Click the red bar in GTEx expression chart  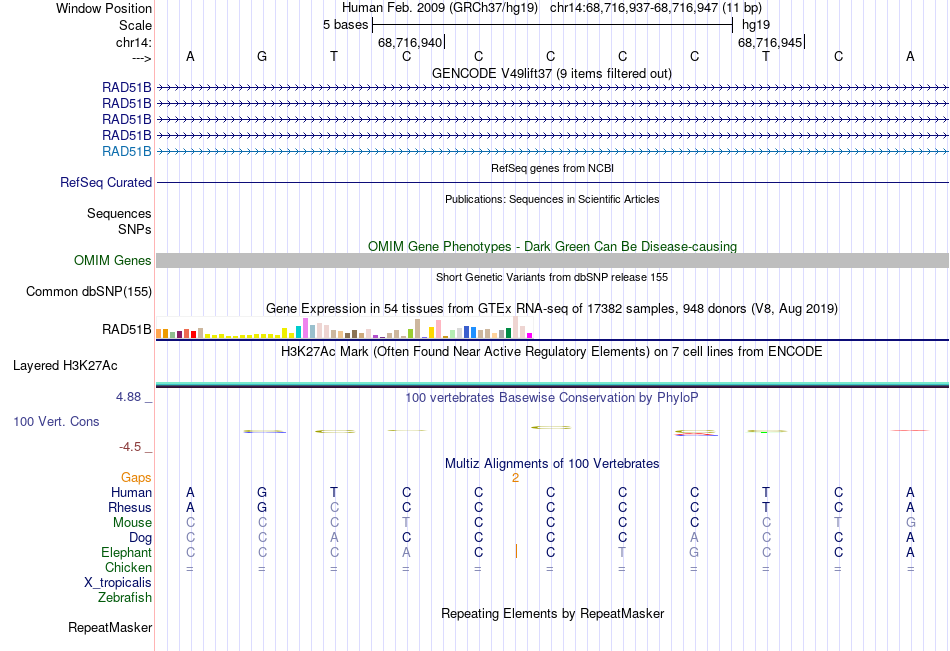193,334
